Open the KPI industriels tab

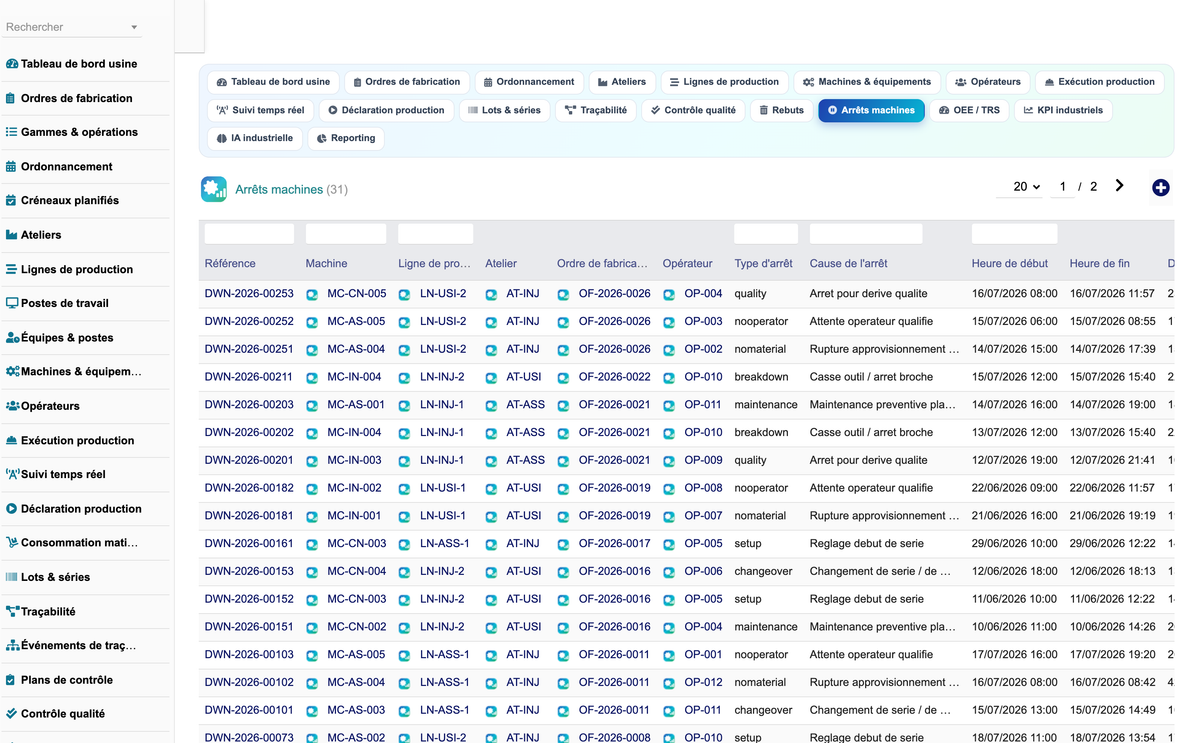pyautogui.click(x=1063, y=110)
